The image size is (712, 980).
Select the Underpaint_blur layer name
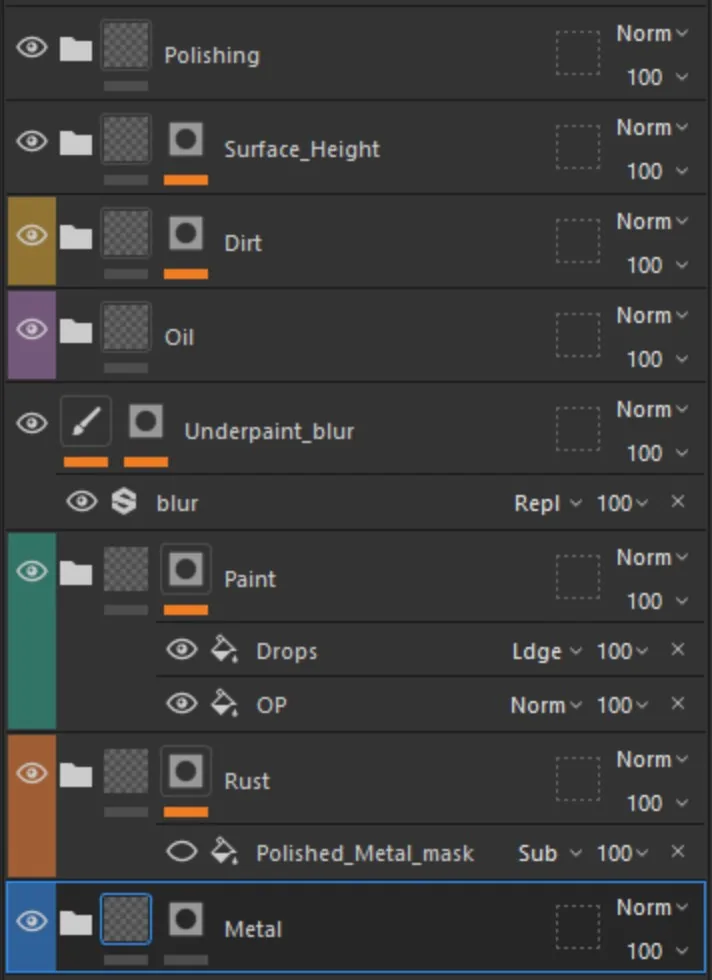[x=269, y=431]
